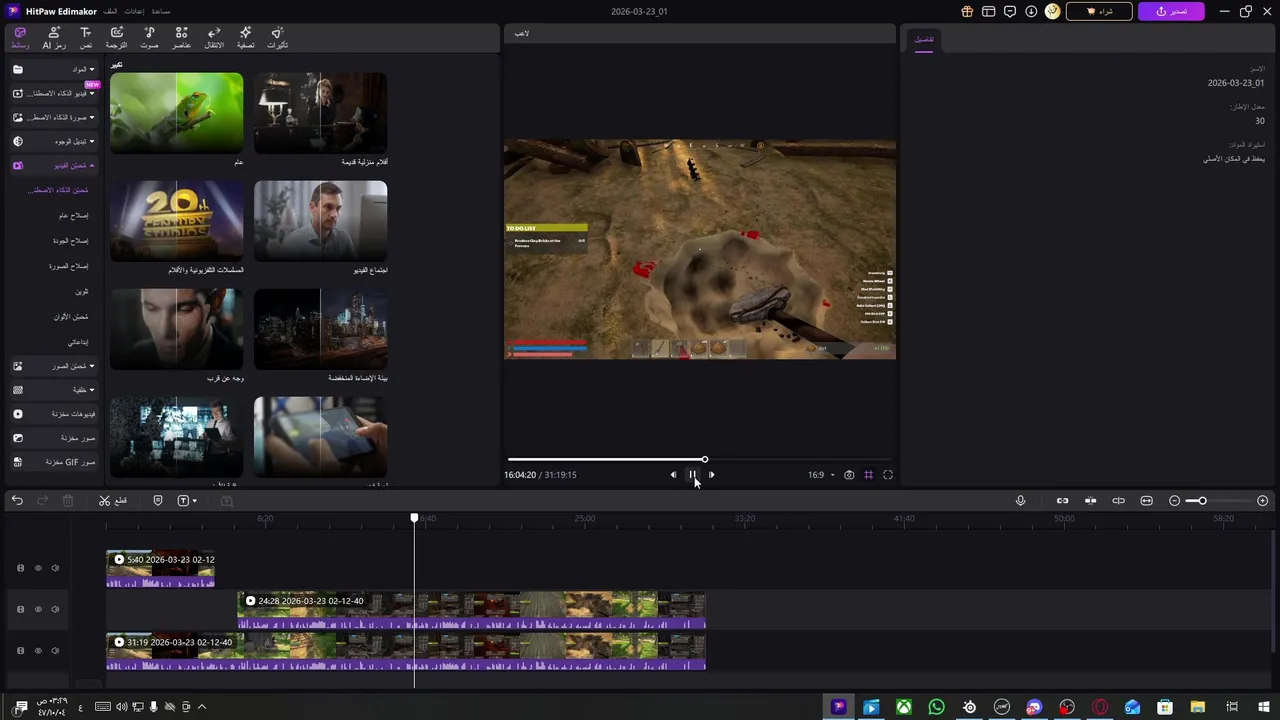Viewport: 1280px width, 720px height.
Task: Switch to the Text (نص) tab
Action: pyautogui.click(x=86, y=38)
